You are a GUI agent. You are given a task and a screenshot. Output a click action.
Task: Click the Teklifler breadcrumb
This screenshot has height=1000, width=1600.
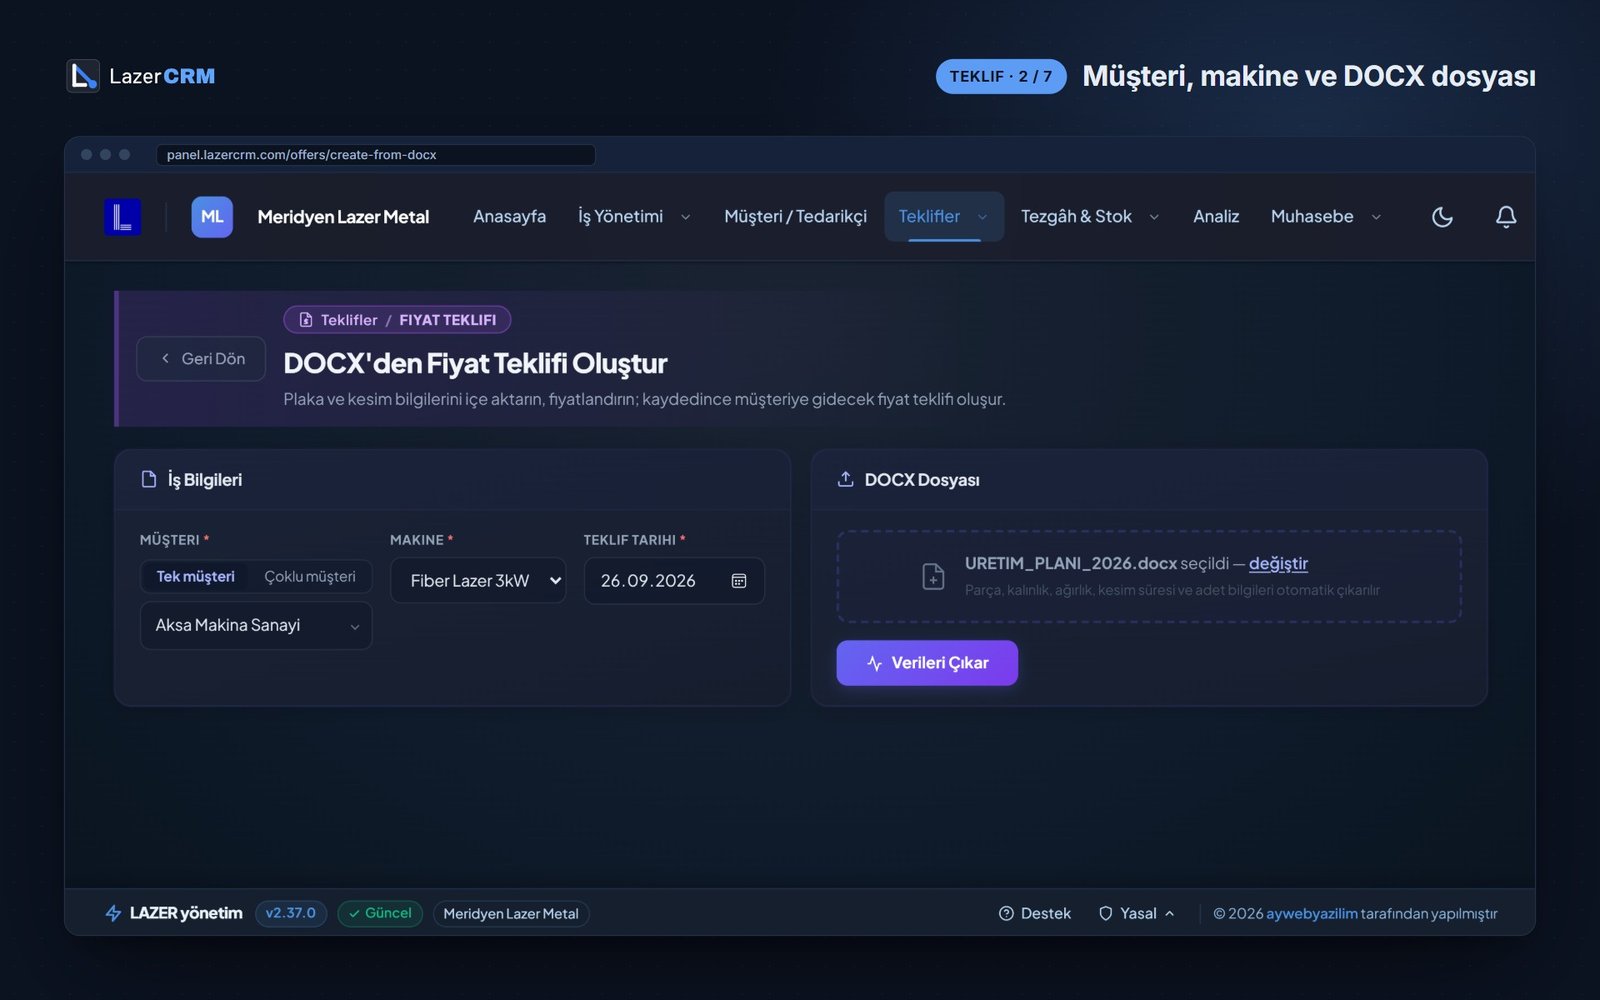(x=349, y=320)
